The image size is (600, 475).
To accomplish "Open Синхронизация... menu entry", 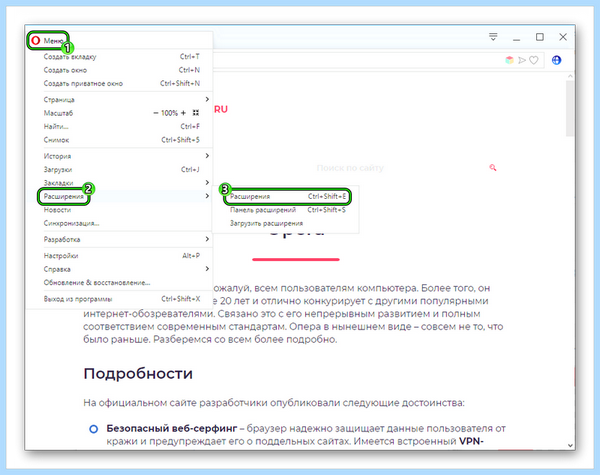I will [121, 223].
